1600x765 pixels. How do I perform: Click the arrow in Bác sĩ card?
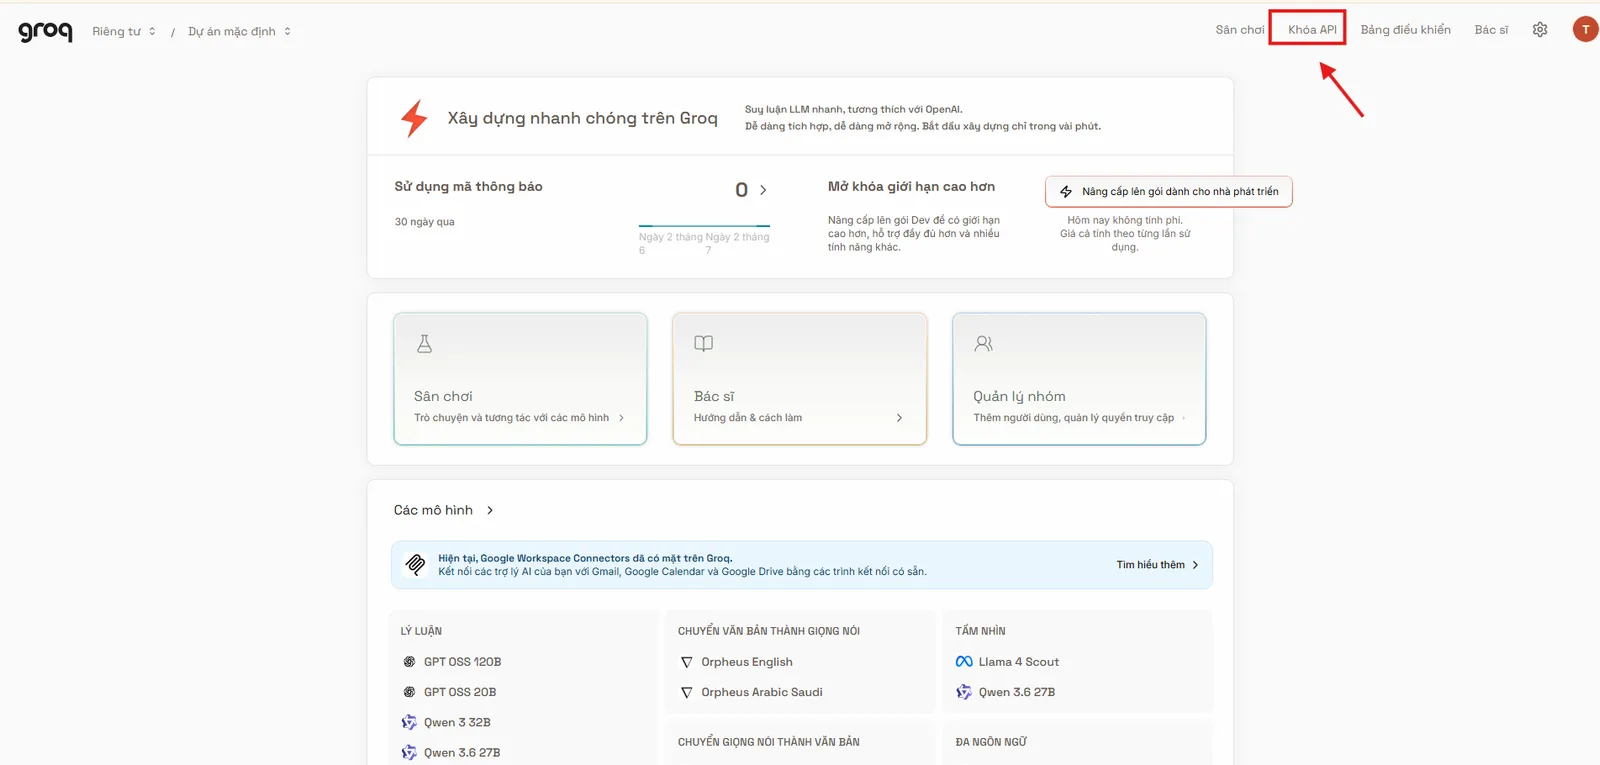(x=899, y=418)
